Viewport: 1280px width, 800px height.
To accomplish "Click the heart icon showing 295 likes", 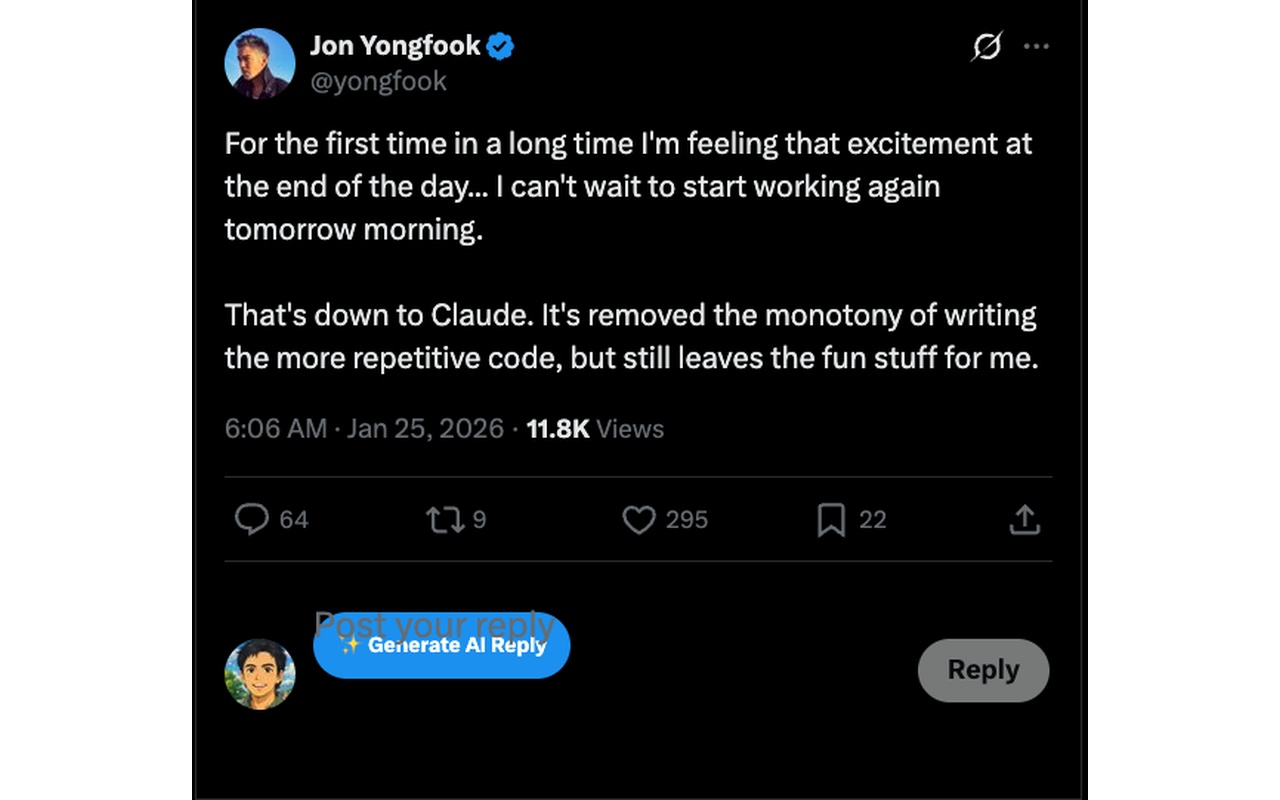I will click(638, 519).
